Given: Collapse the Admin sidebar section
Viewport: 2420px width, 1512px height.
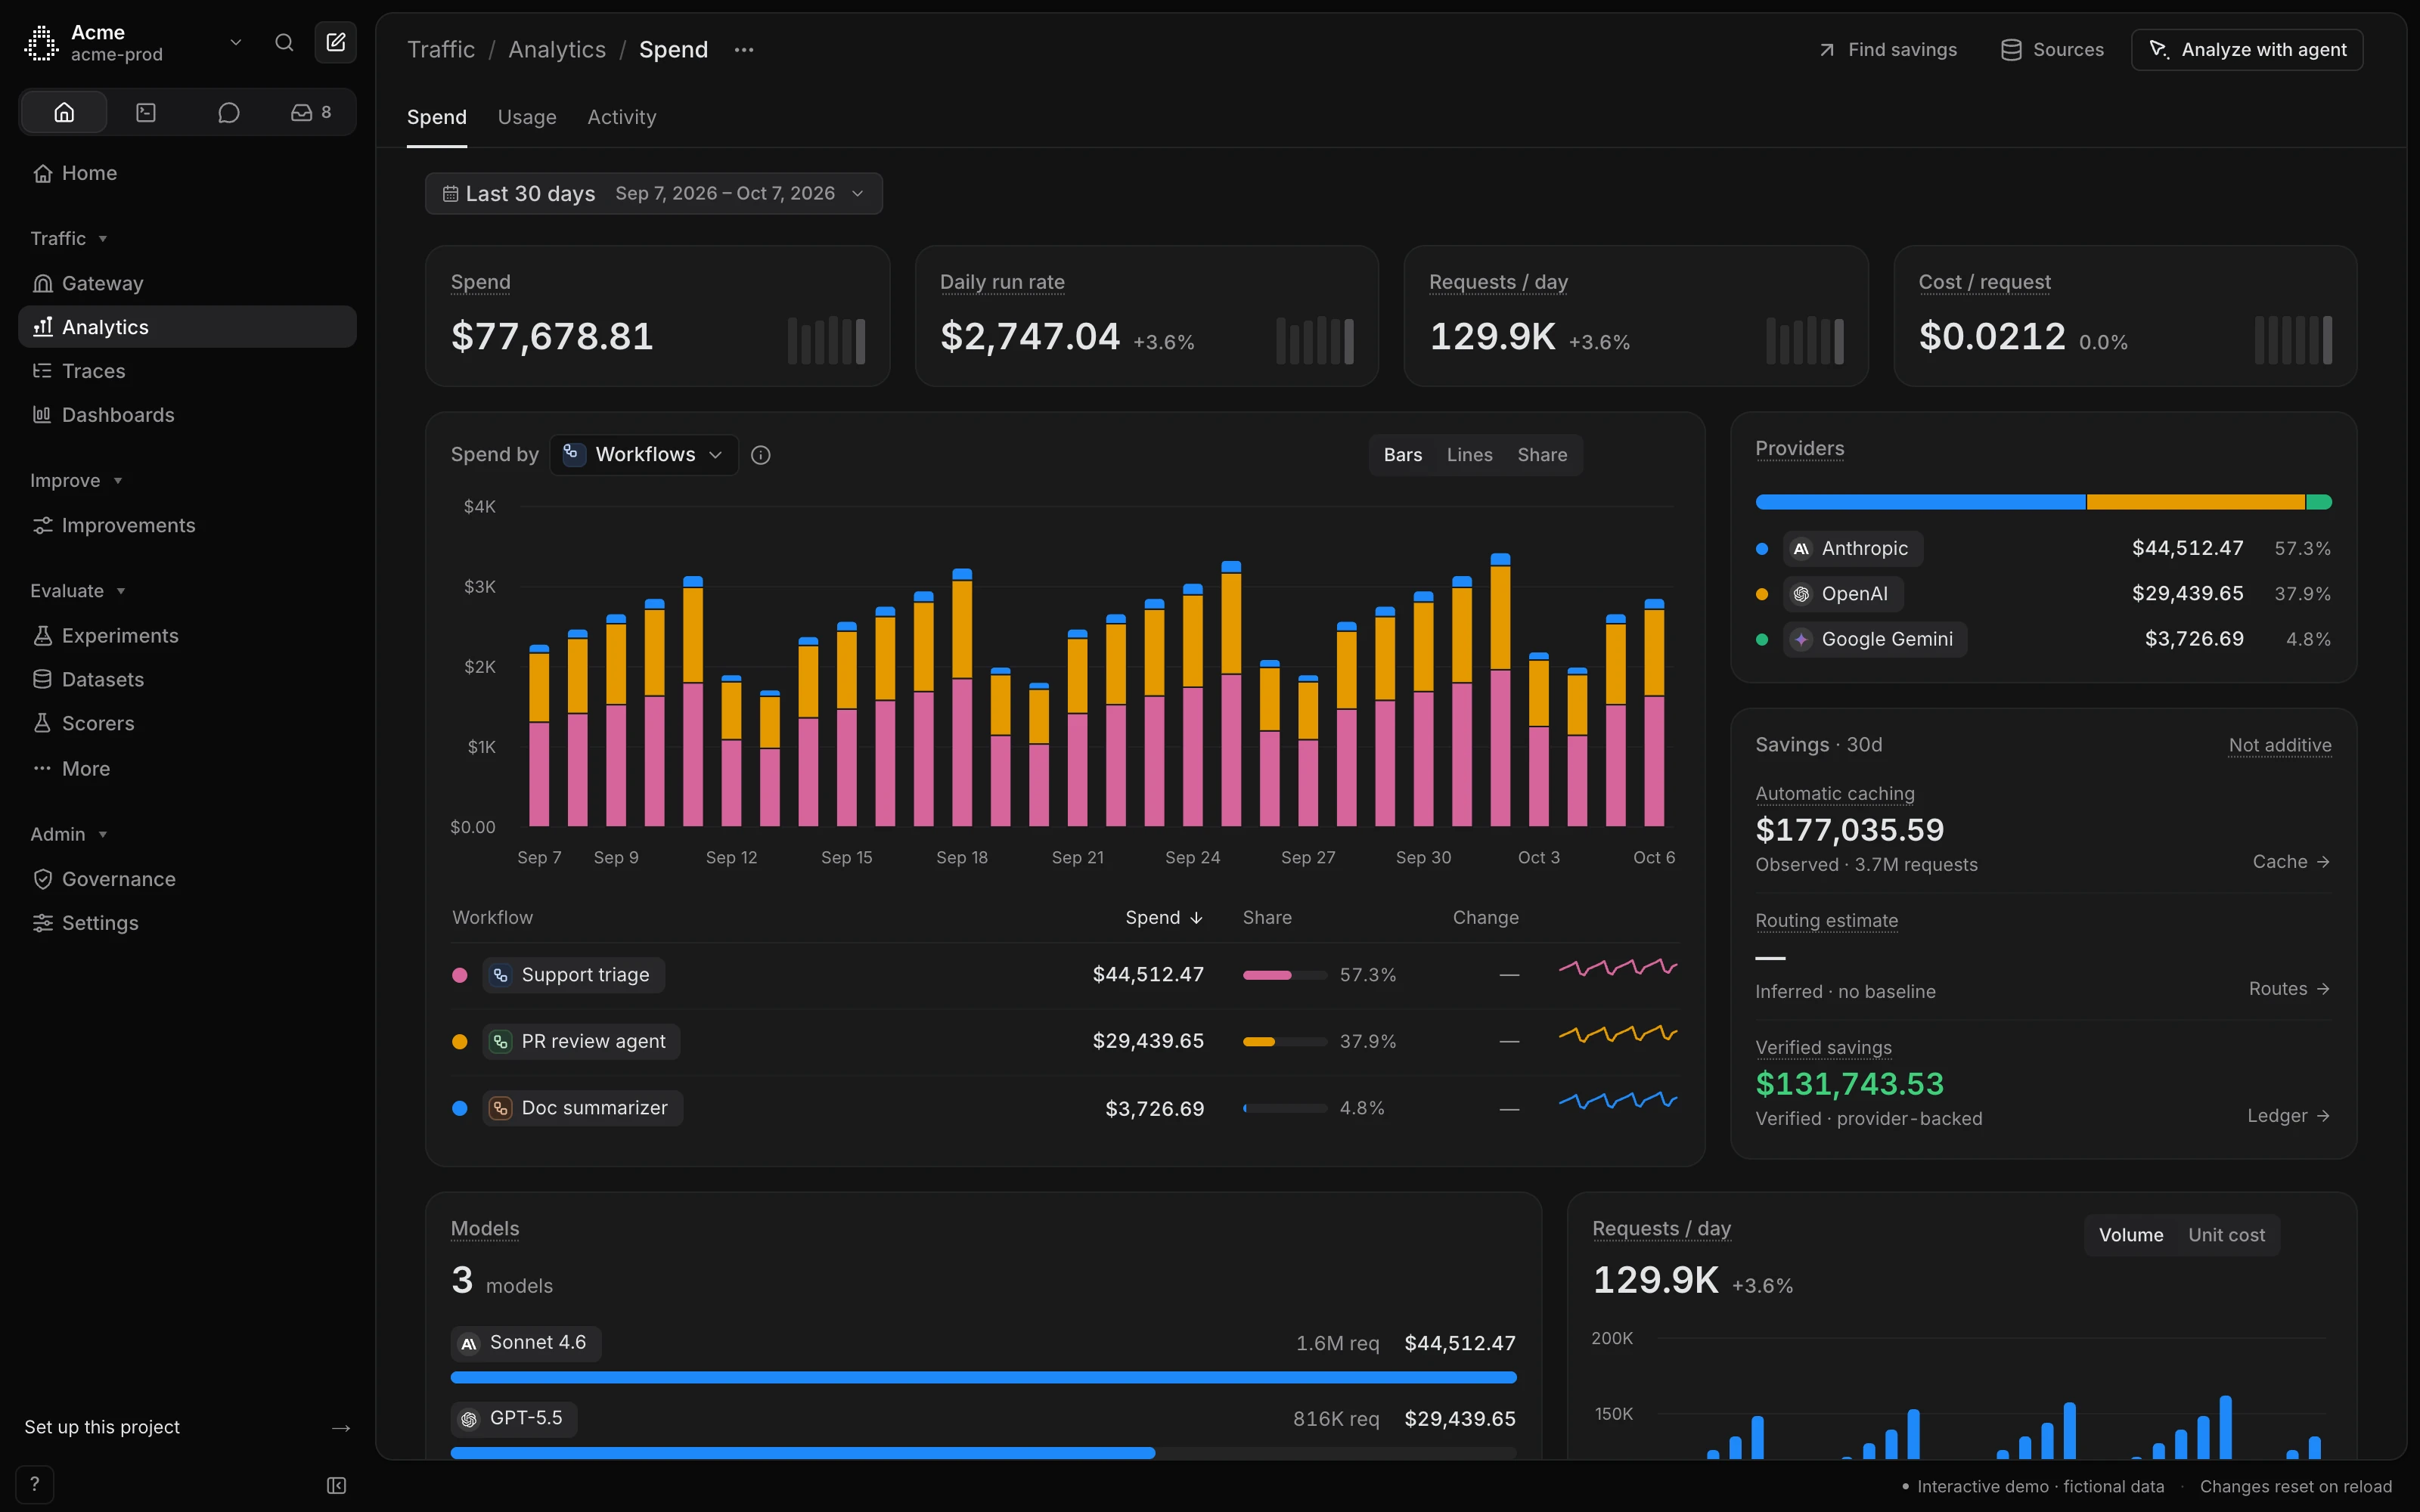Looking at the screenshot, I should (68, 834).
